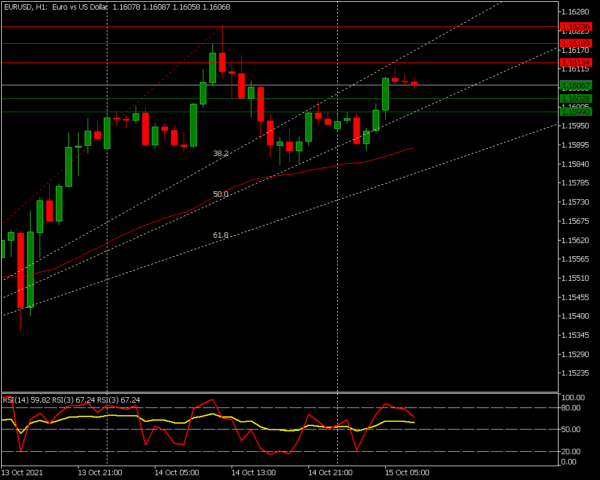
Task: Click the 1.15290 value on price axis
Action: pos(575,354)
